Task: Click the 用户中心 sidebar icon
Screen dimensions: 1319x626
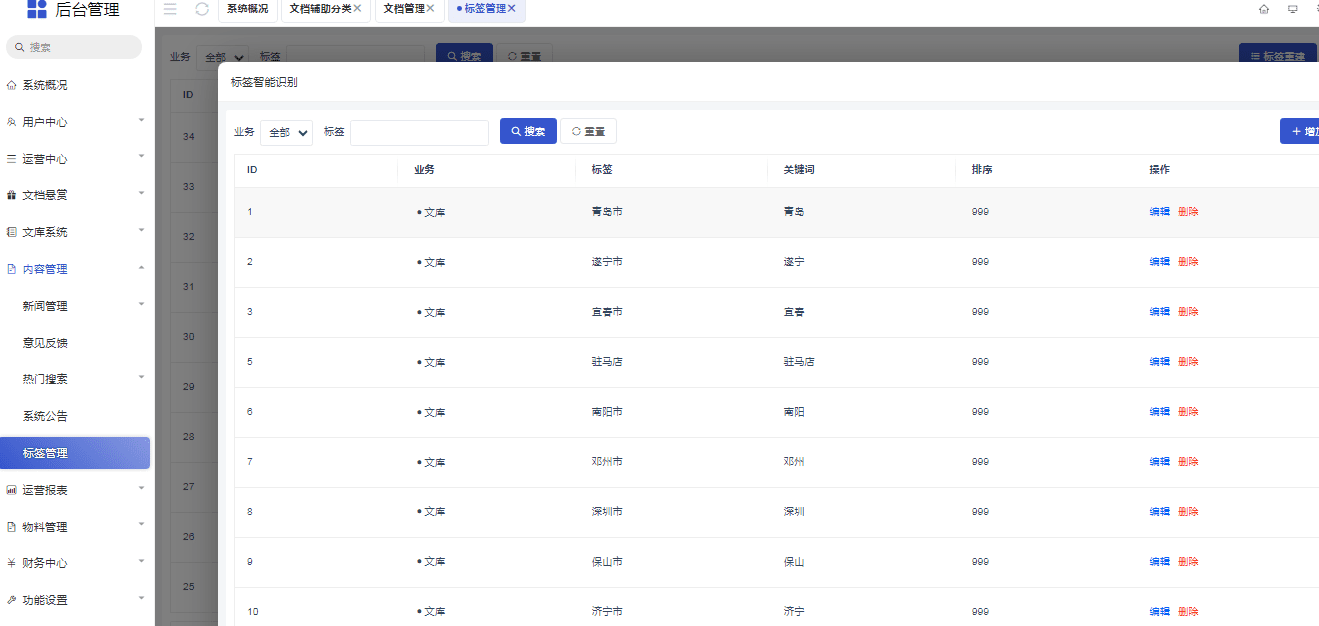Action: pos(12,122)
